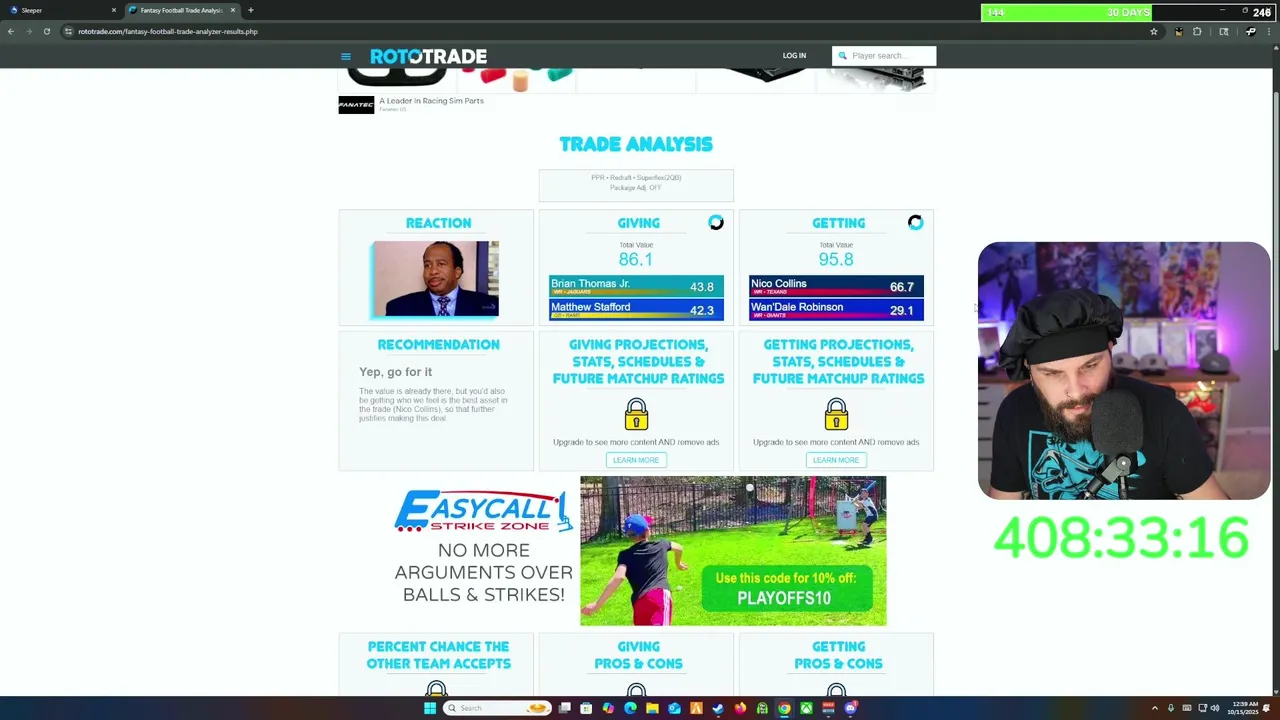Image resolution: width=1280 pixels, height=720 pixels.
Task: Click the circular icon in GIVING panel
Action: (x=716, y=223)
